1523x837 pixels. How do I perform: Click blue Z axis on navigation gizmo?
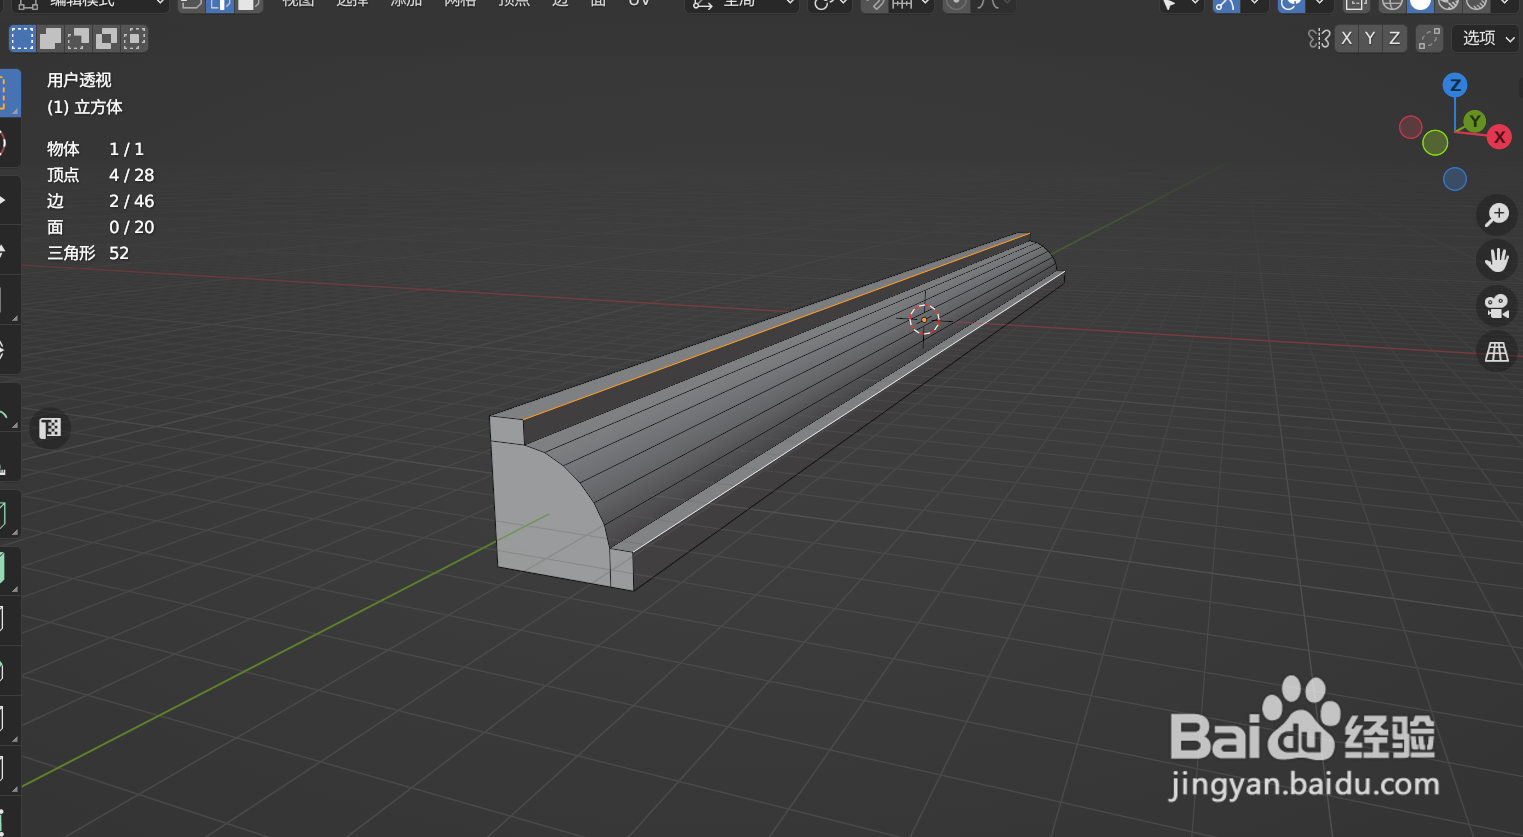point(1455,85)
